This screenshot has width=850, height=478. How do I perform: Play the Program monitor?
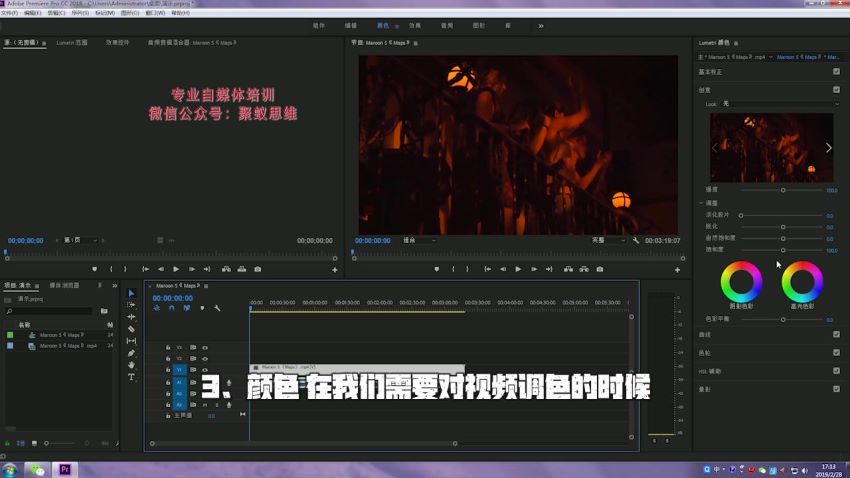[x=518, y=269]
